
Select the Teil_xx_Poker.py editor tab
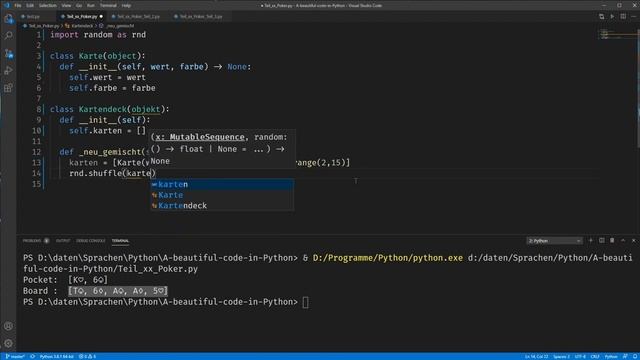[82, 17]
